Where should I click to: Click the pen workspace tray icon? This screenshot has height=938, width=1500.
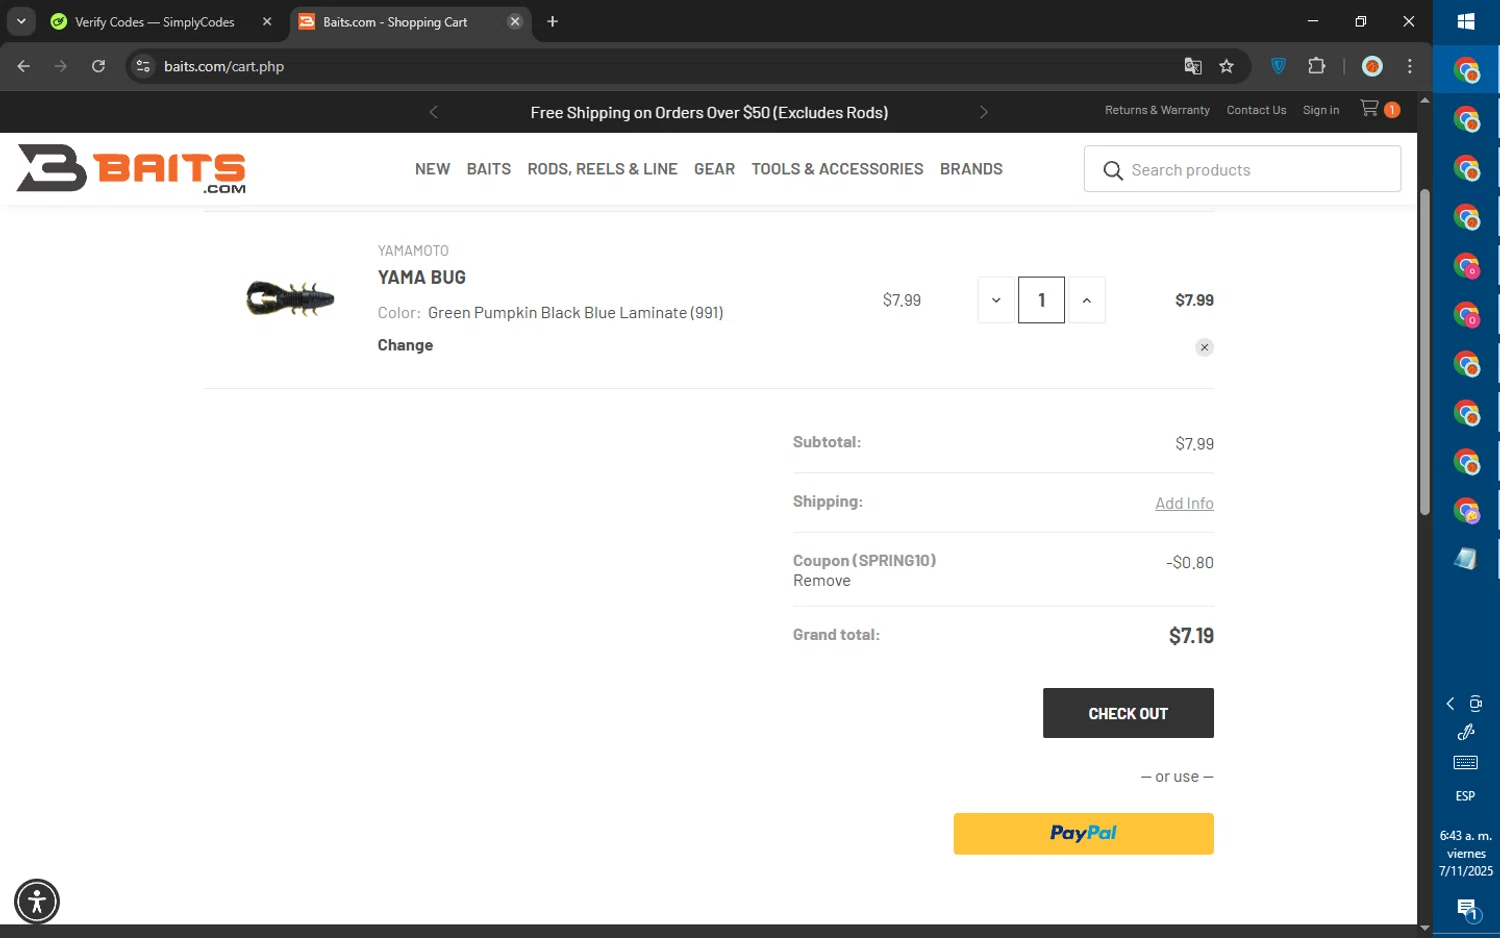[1466, 732]
